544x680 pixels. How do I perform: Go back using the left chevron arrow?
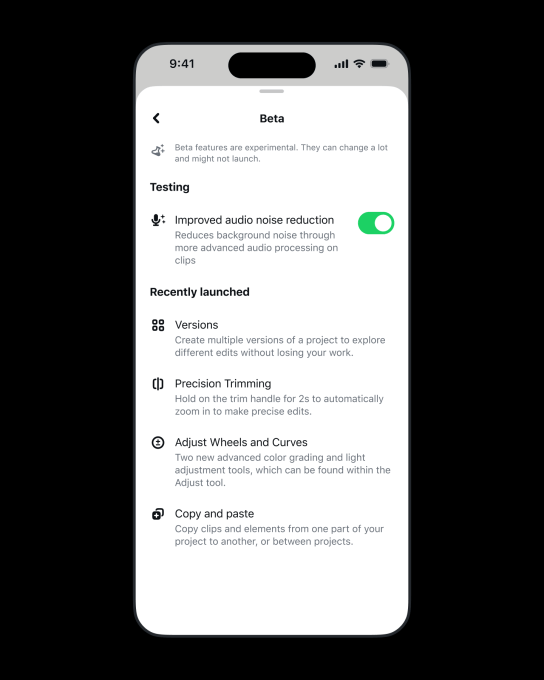(x=156, y=118)
